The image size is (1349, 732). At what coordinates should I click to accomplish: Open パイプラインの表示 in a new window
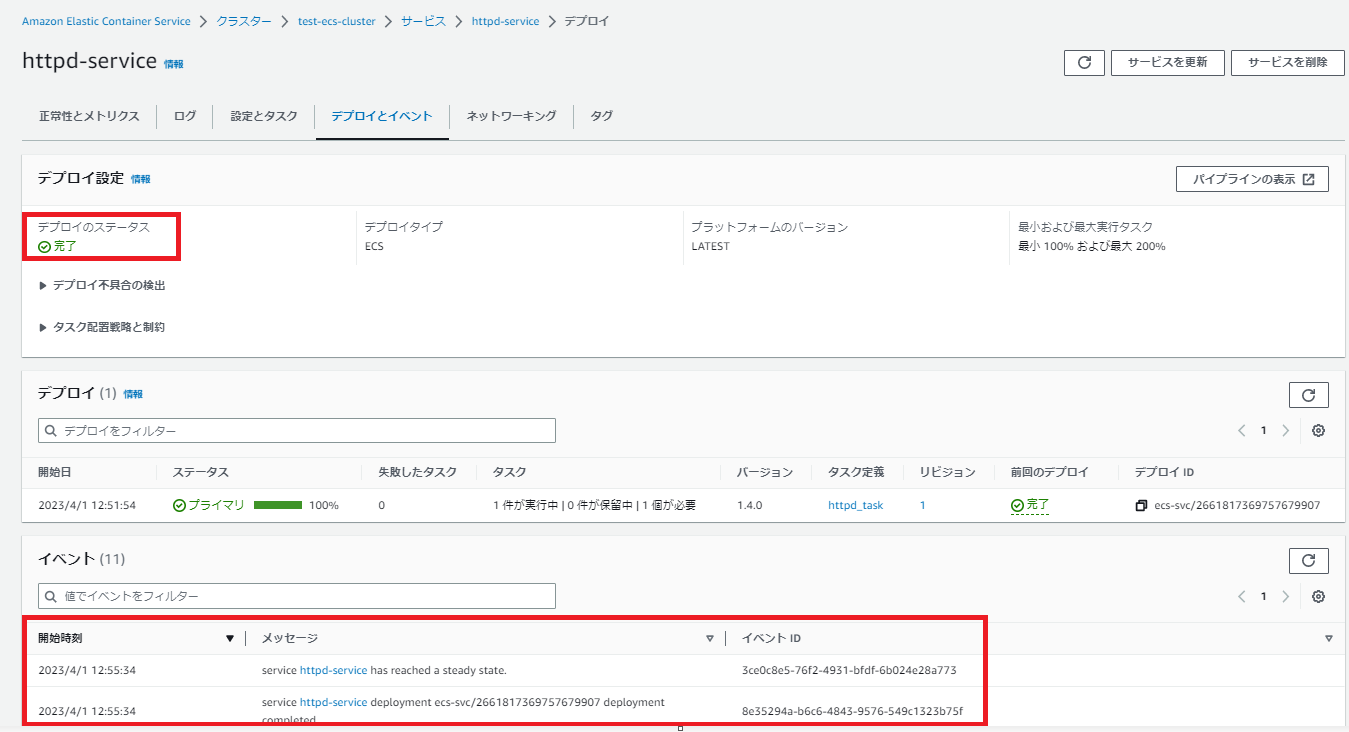tap(1252, 179)
